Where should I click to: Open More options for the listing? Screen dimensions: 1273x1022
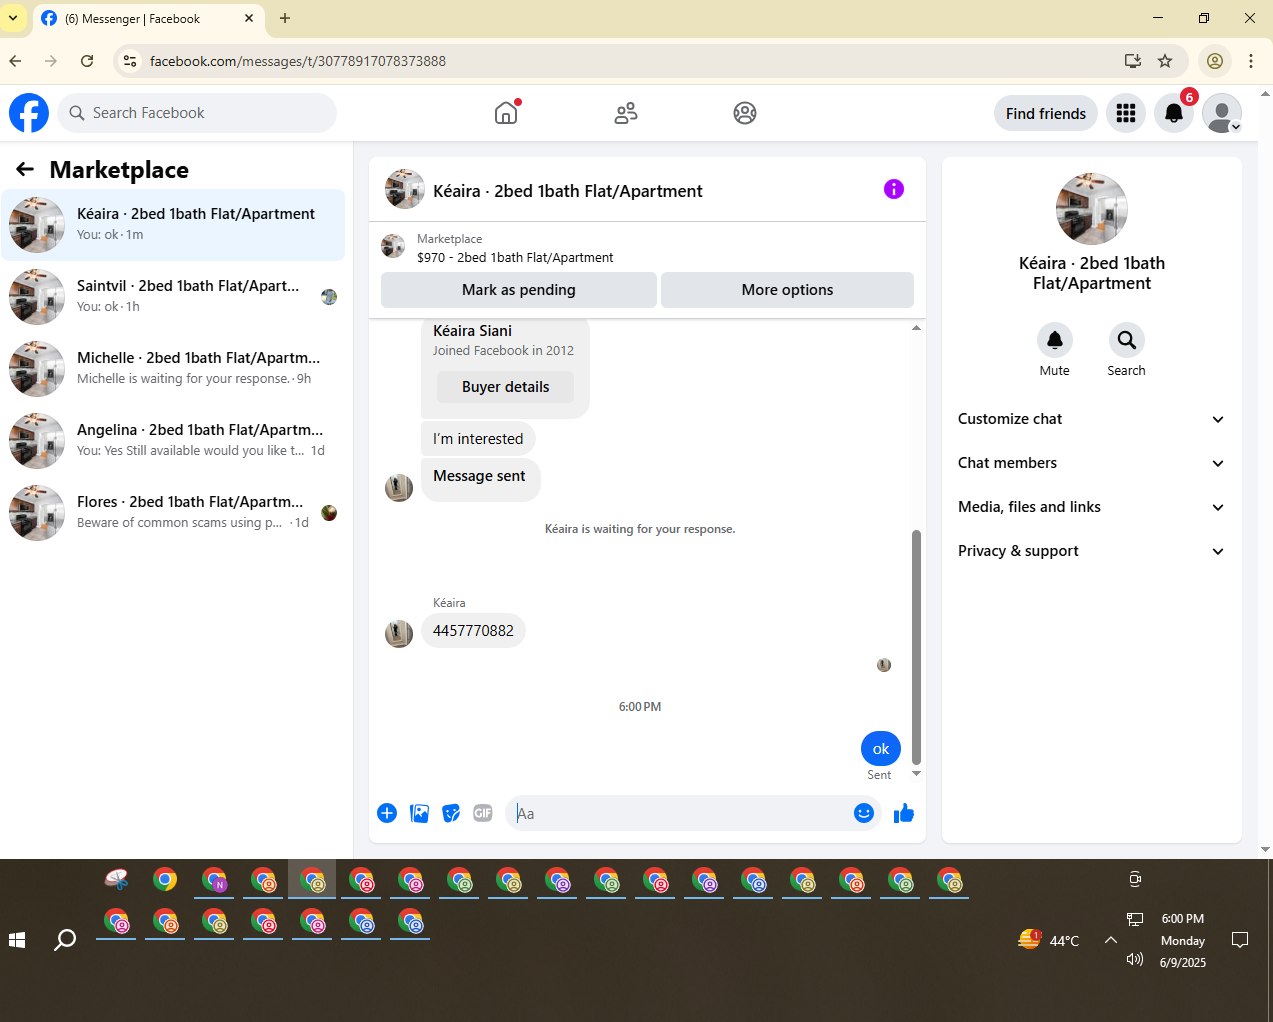(x=787, y=290)
